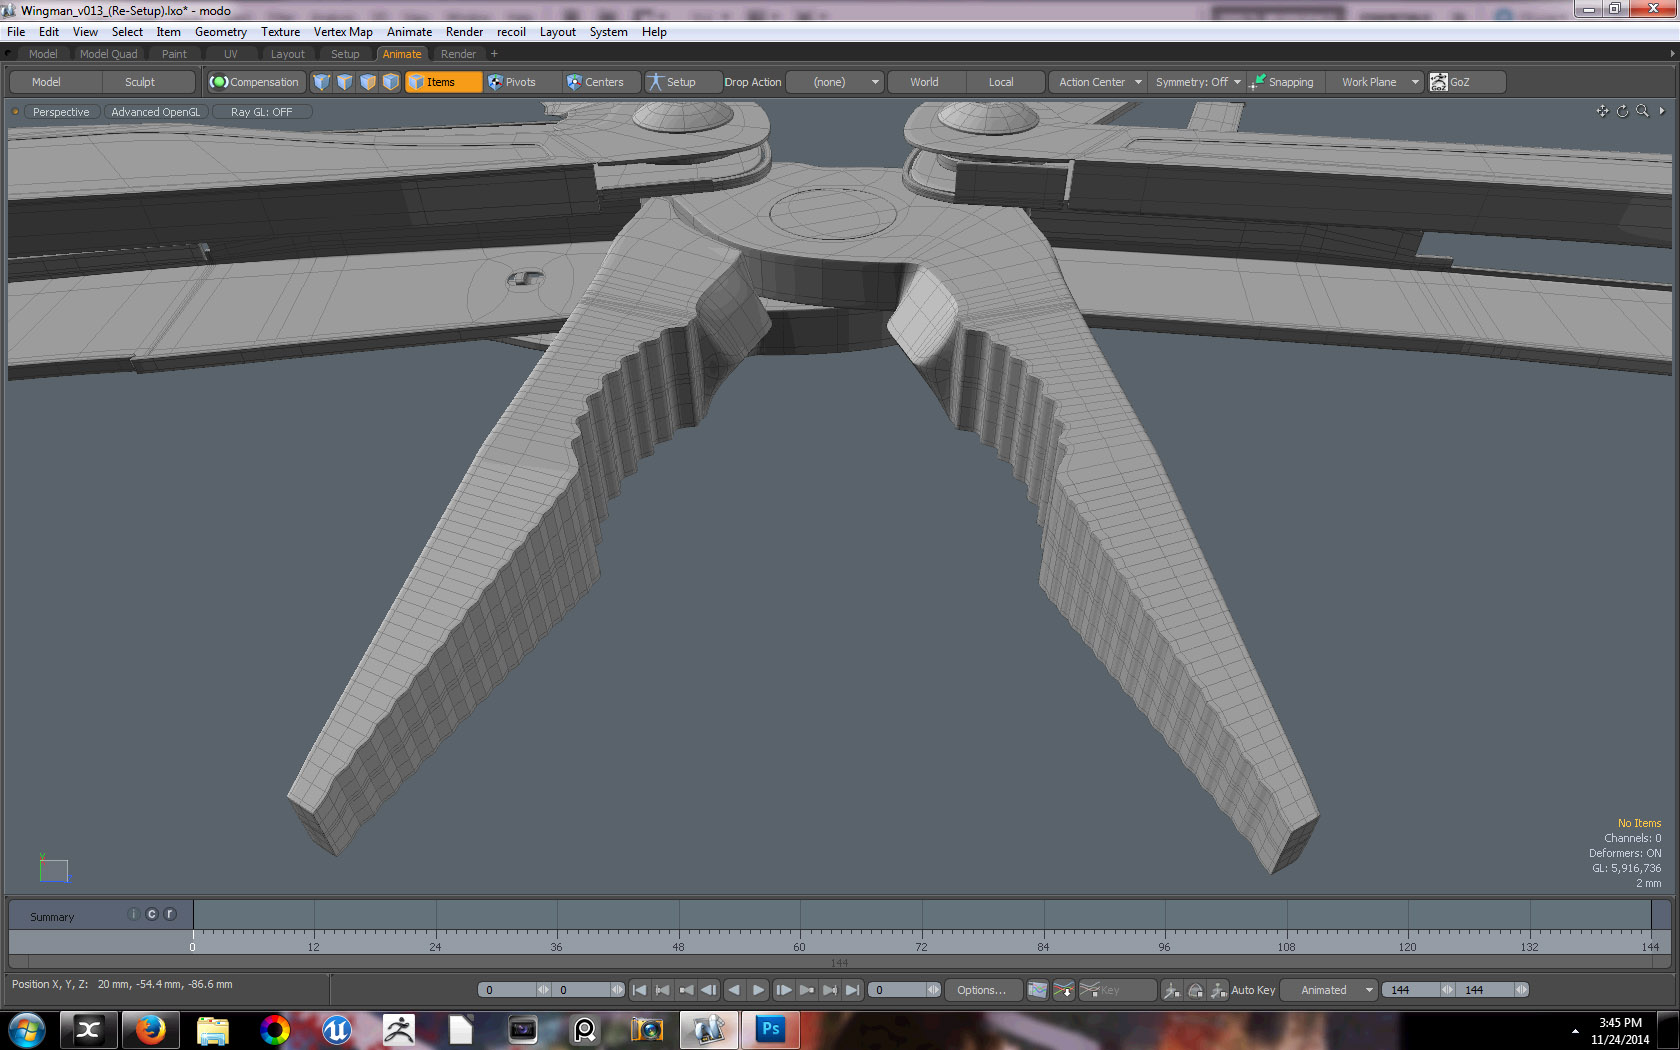Toggle Compensation mode
The width and height of the screenshot is (1680, 1050).
(x=255, y=82)
